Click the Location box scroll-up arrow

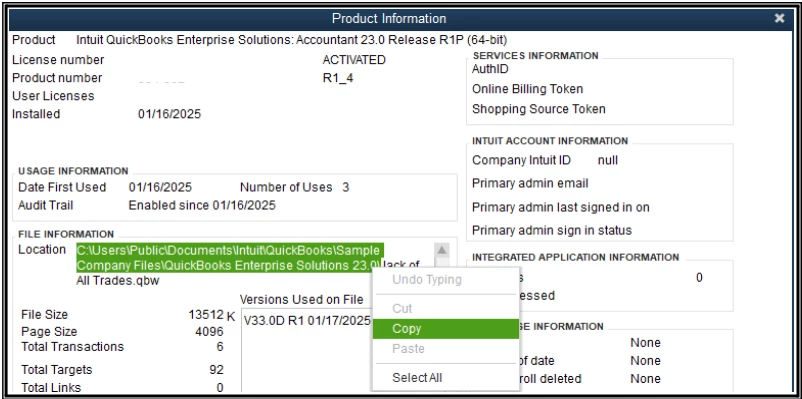442,251
